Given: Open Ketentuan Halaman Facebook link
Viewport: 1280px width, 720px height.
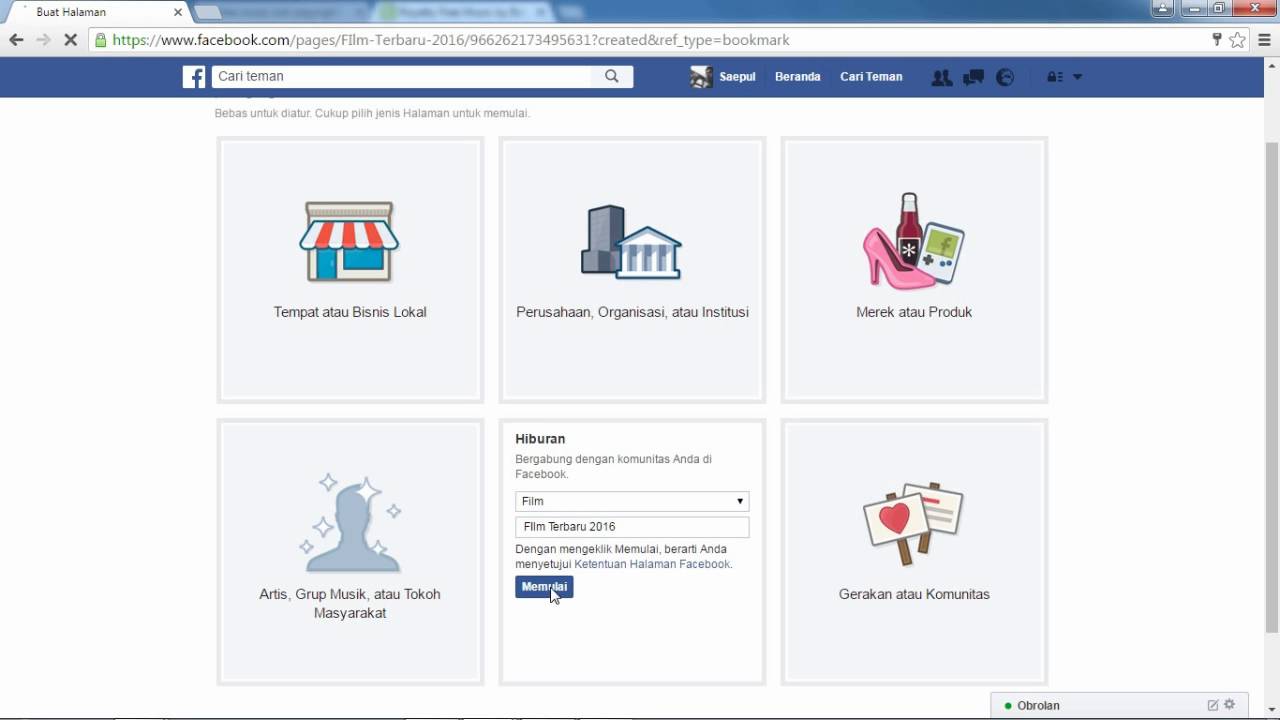Looking at the screenshot, I should click(x=652, y=564).
